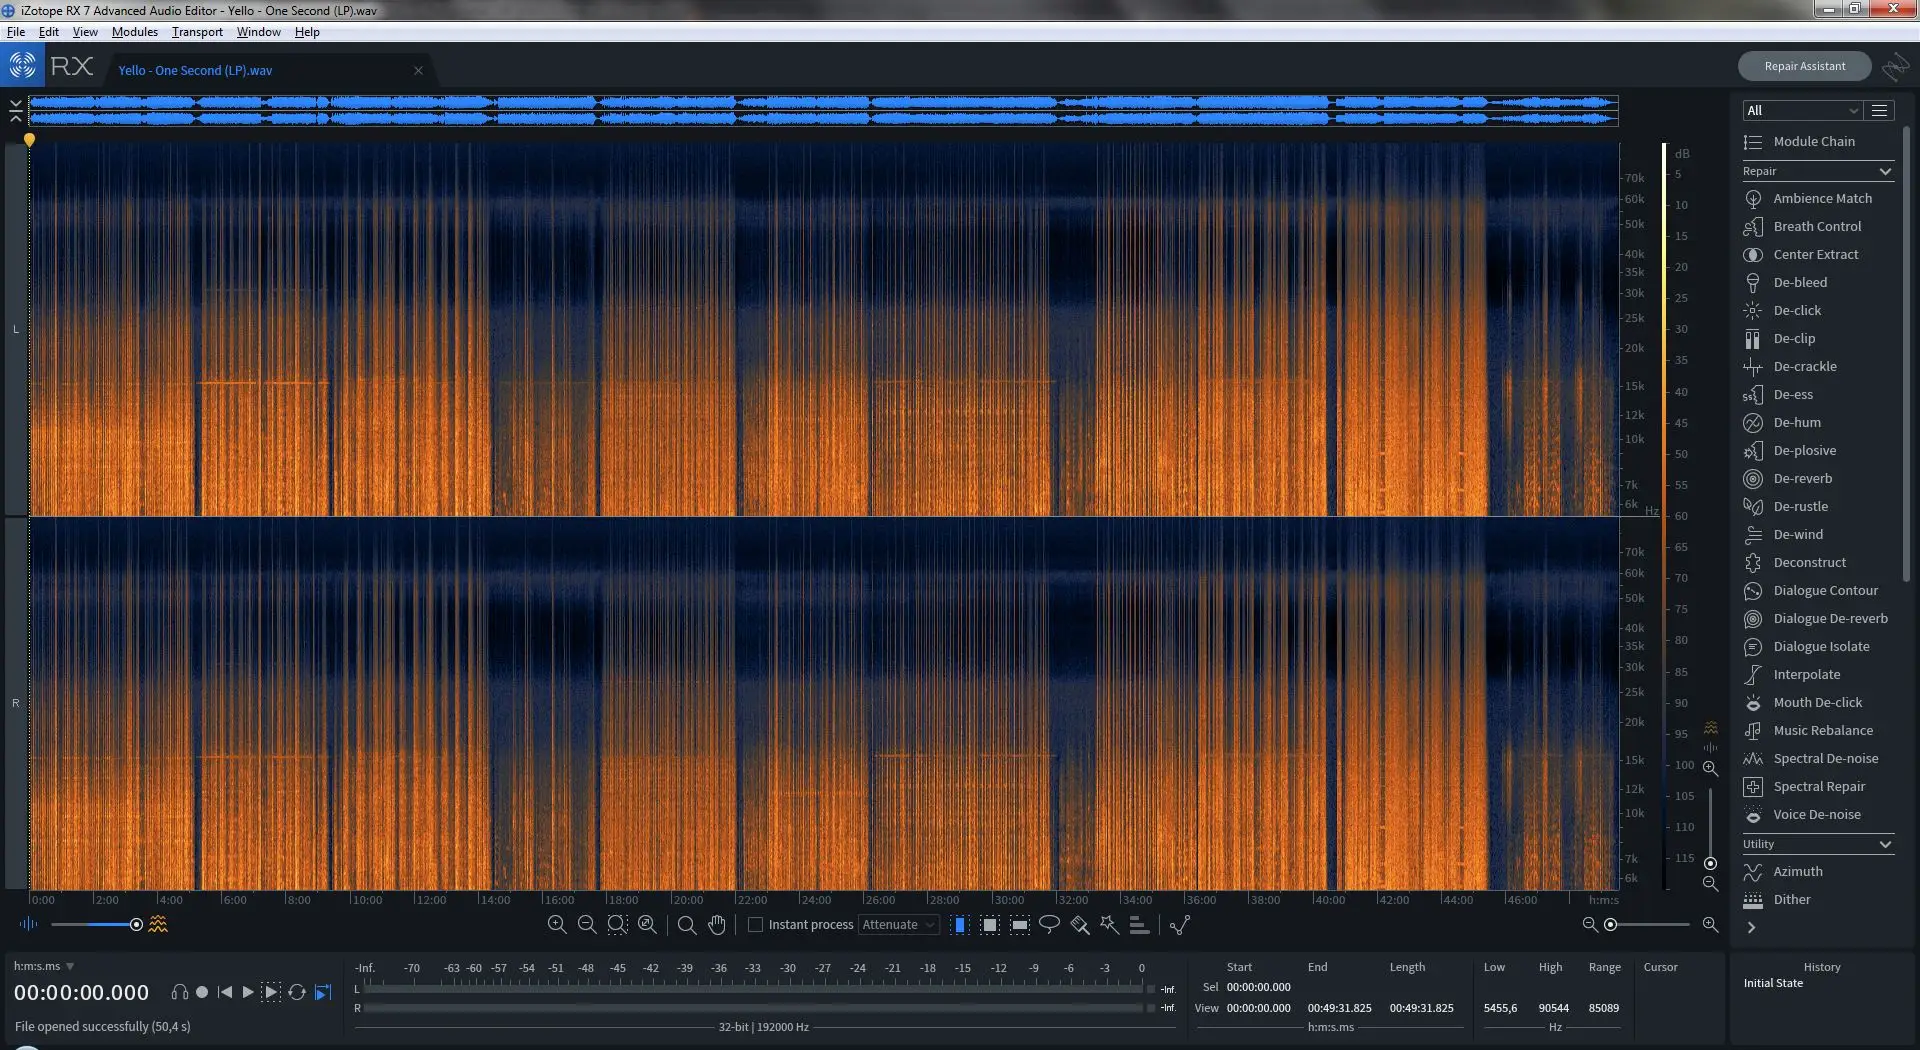Select the Frequency selection tool
Image resolution: width=1920 pixels, height=1050 pixels.
click(1020, 925)
